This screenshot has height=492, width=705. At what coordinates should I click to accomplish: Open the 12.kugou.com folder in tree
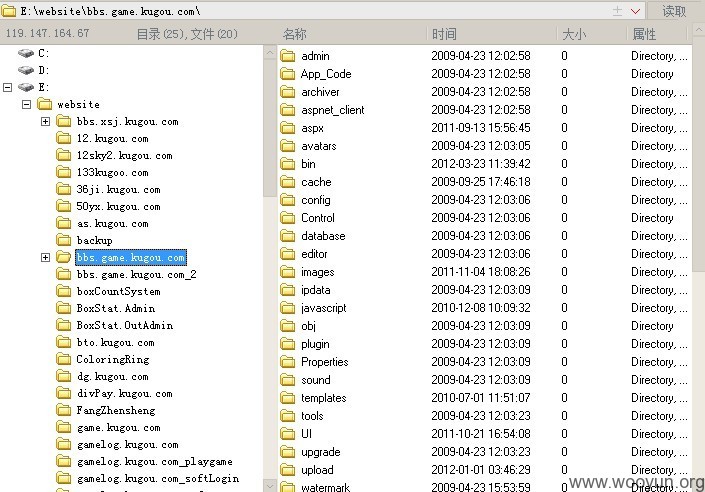tap(112, 139)
